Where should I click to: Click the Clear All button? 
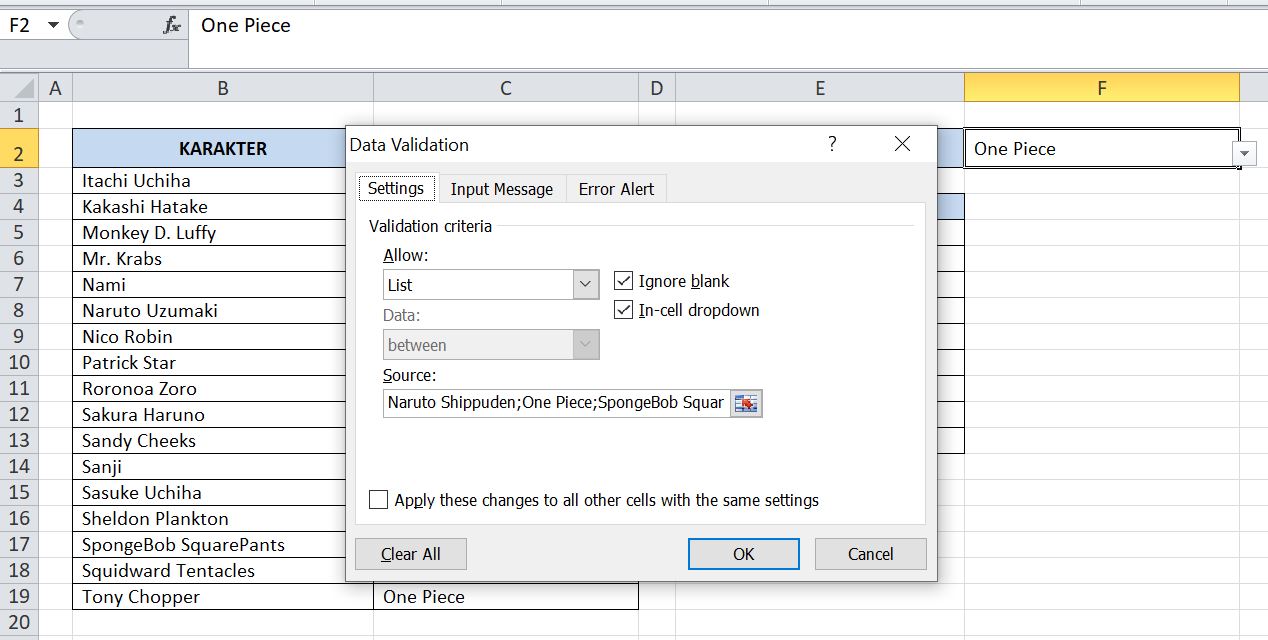click(x=410, y=553)
